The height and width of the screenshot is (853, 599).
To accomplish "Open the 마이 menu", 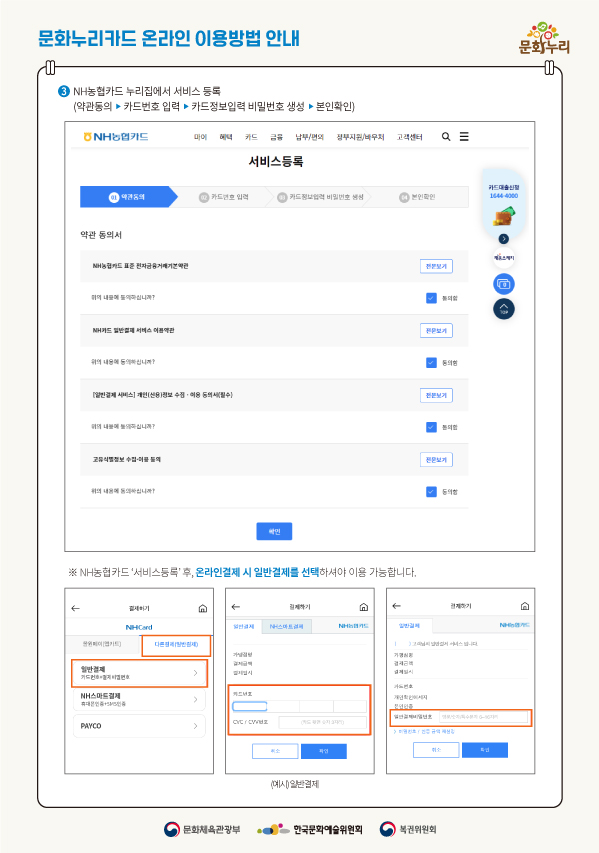I will 201,137.
